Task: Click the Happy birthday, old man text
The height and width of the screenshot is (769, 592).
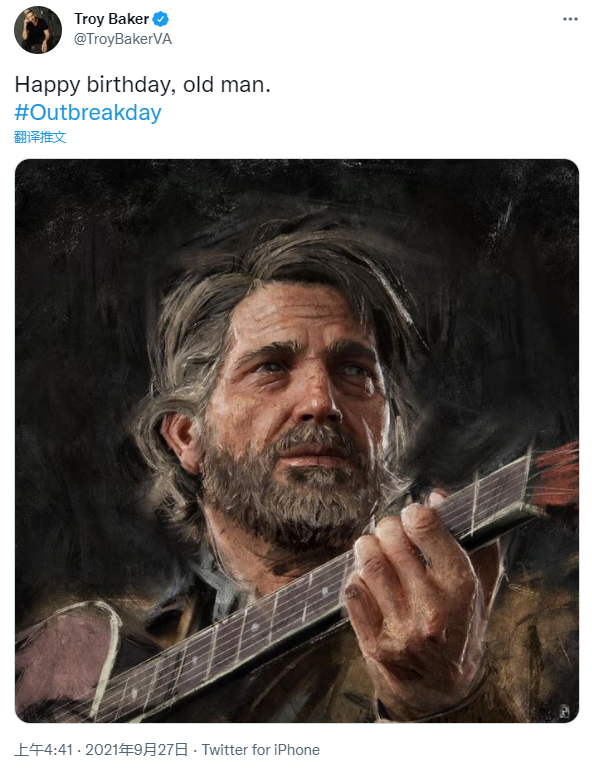Action: [142, 85]
